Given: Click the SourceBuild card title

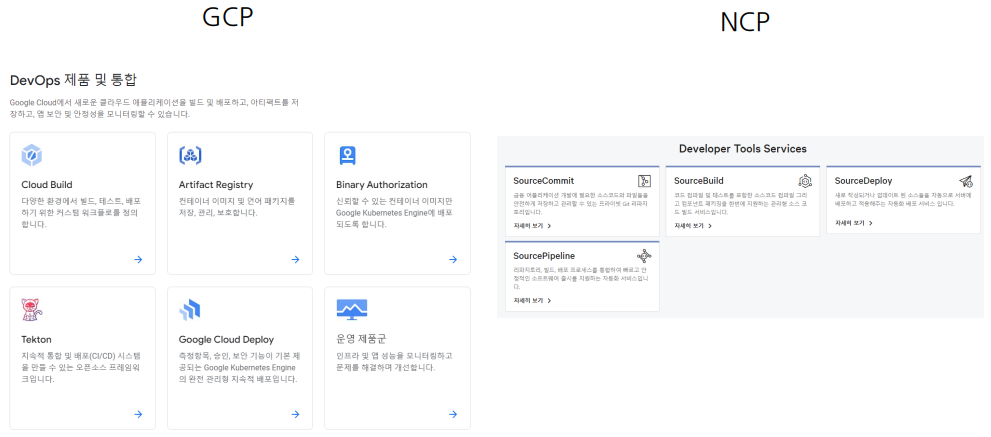Looking at the screenshot, I should coord(698,181).
